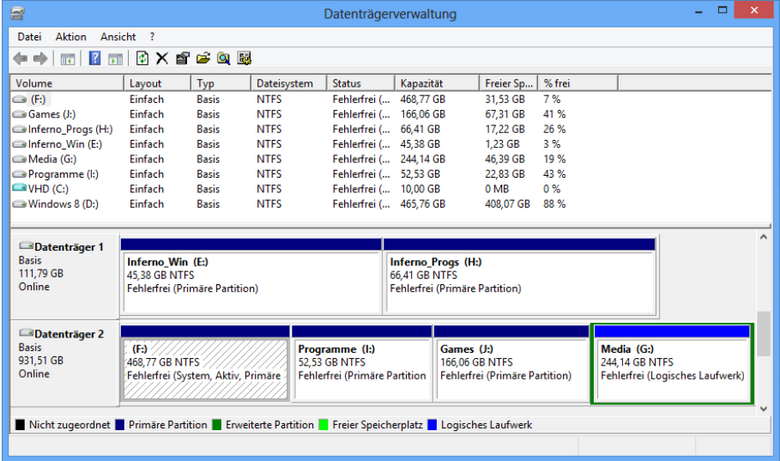Select the Media (G:) volume name in list
The width and height of the screenshot is (780, 461).
click(x=52, y=159)
